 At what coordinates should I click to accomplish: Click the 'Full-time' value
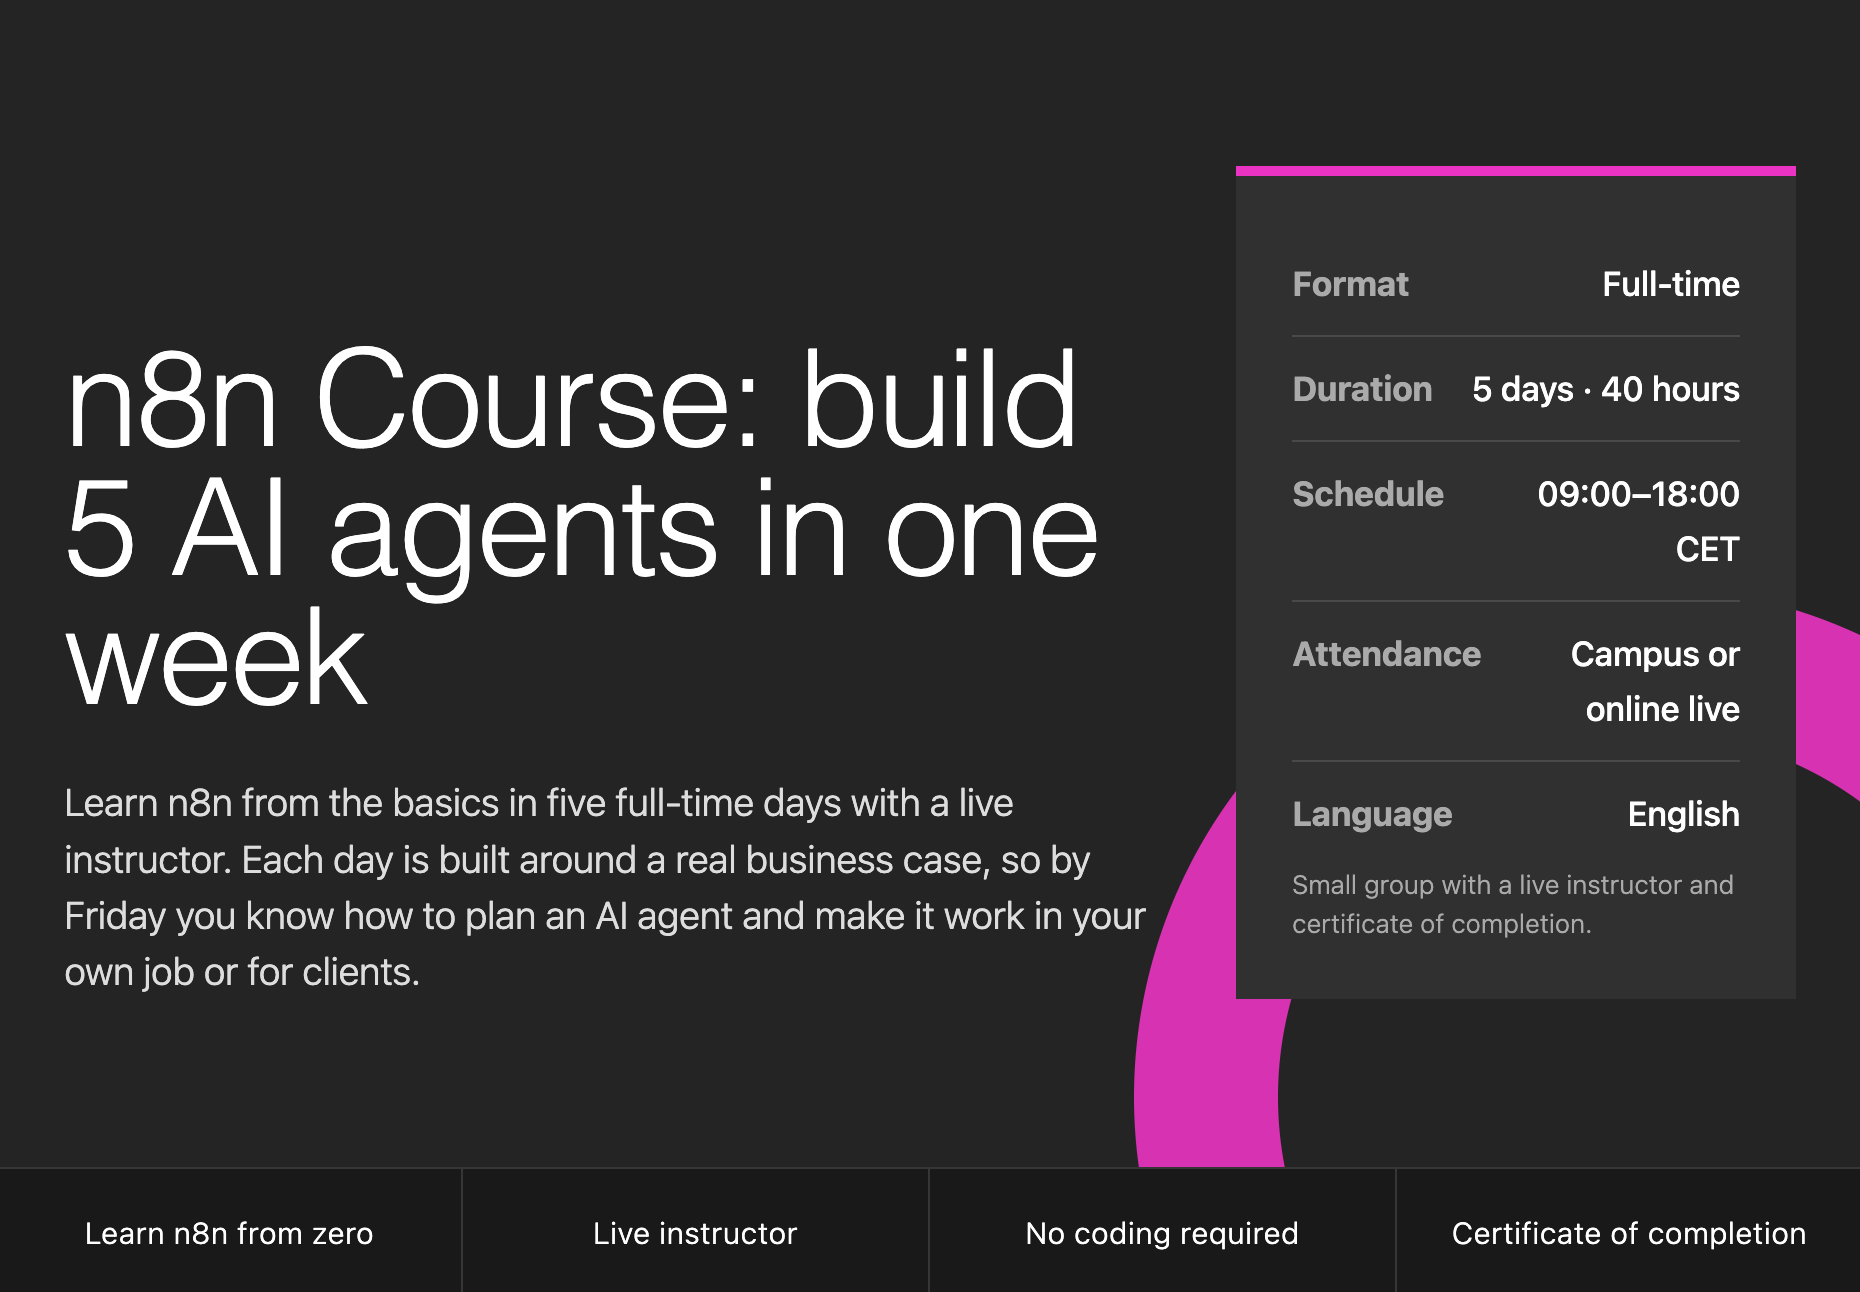point(1671,284)
